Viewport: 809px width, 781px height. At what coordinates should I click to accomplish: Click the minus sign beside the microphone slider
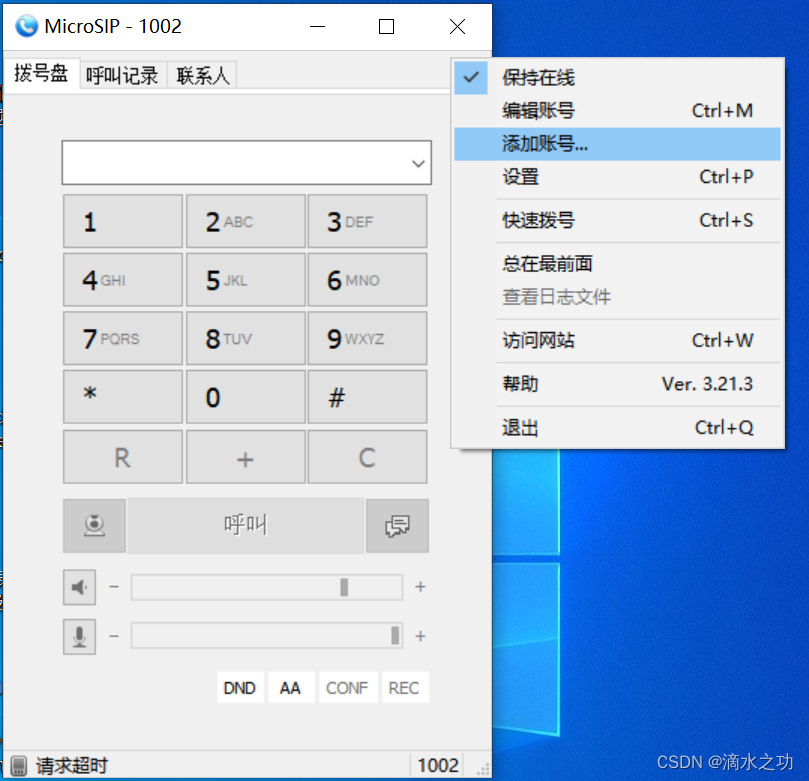pyautogui.click(x=114, y=637)
